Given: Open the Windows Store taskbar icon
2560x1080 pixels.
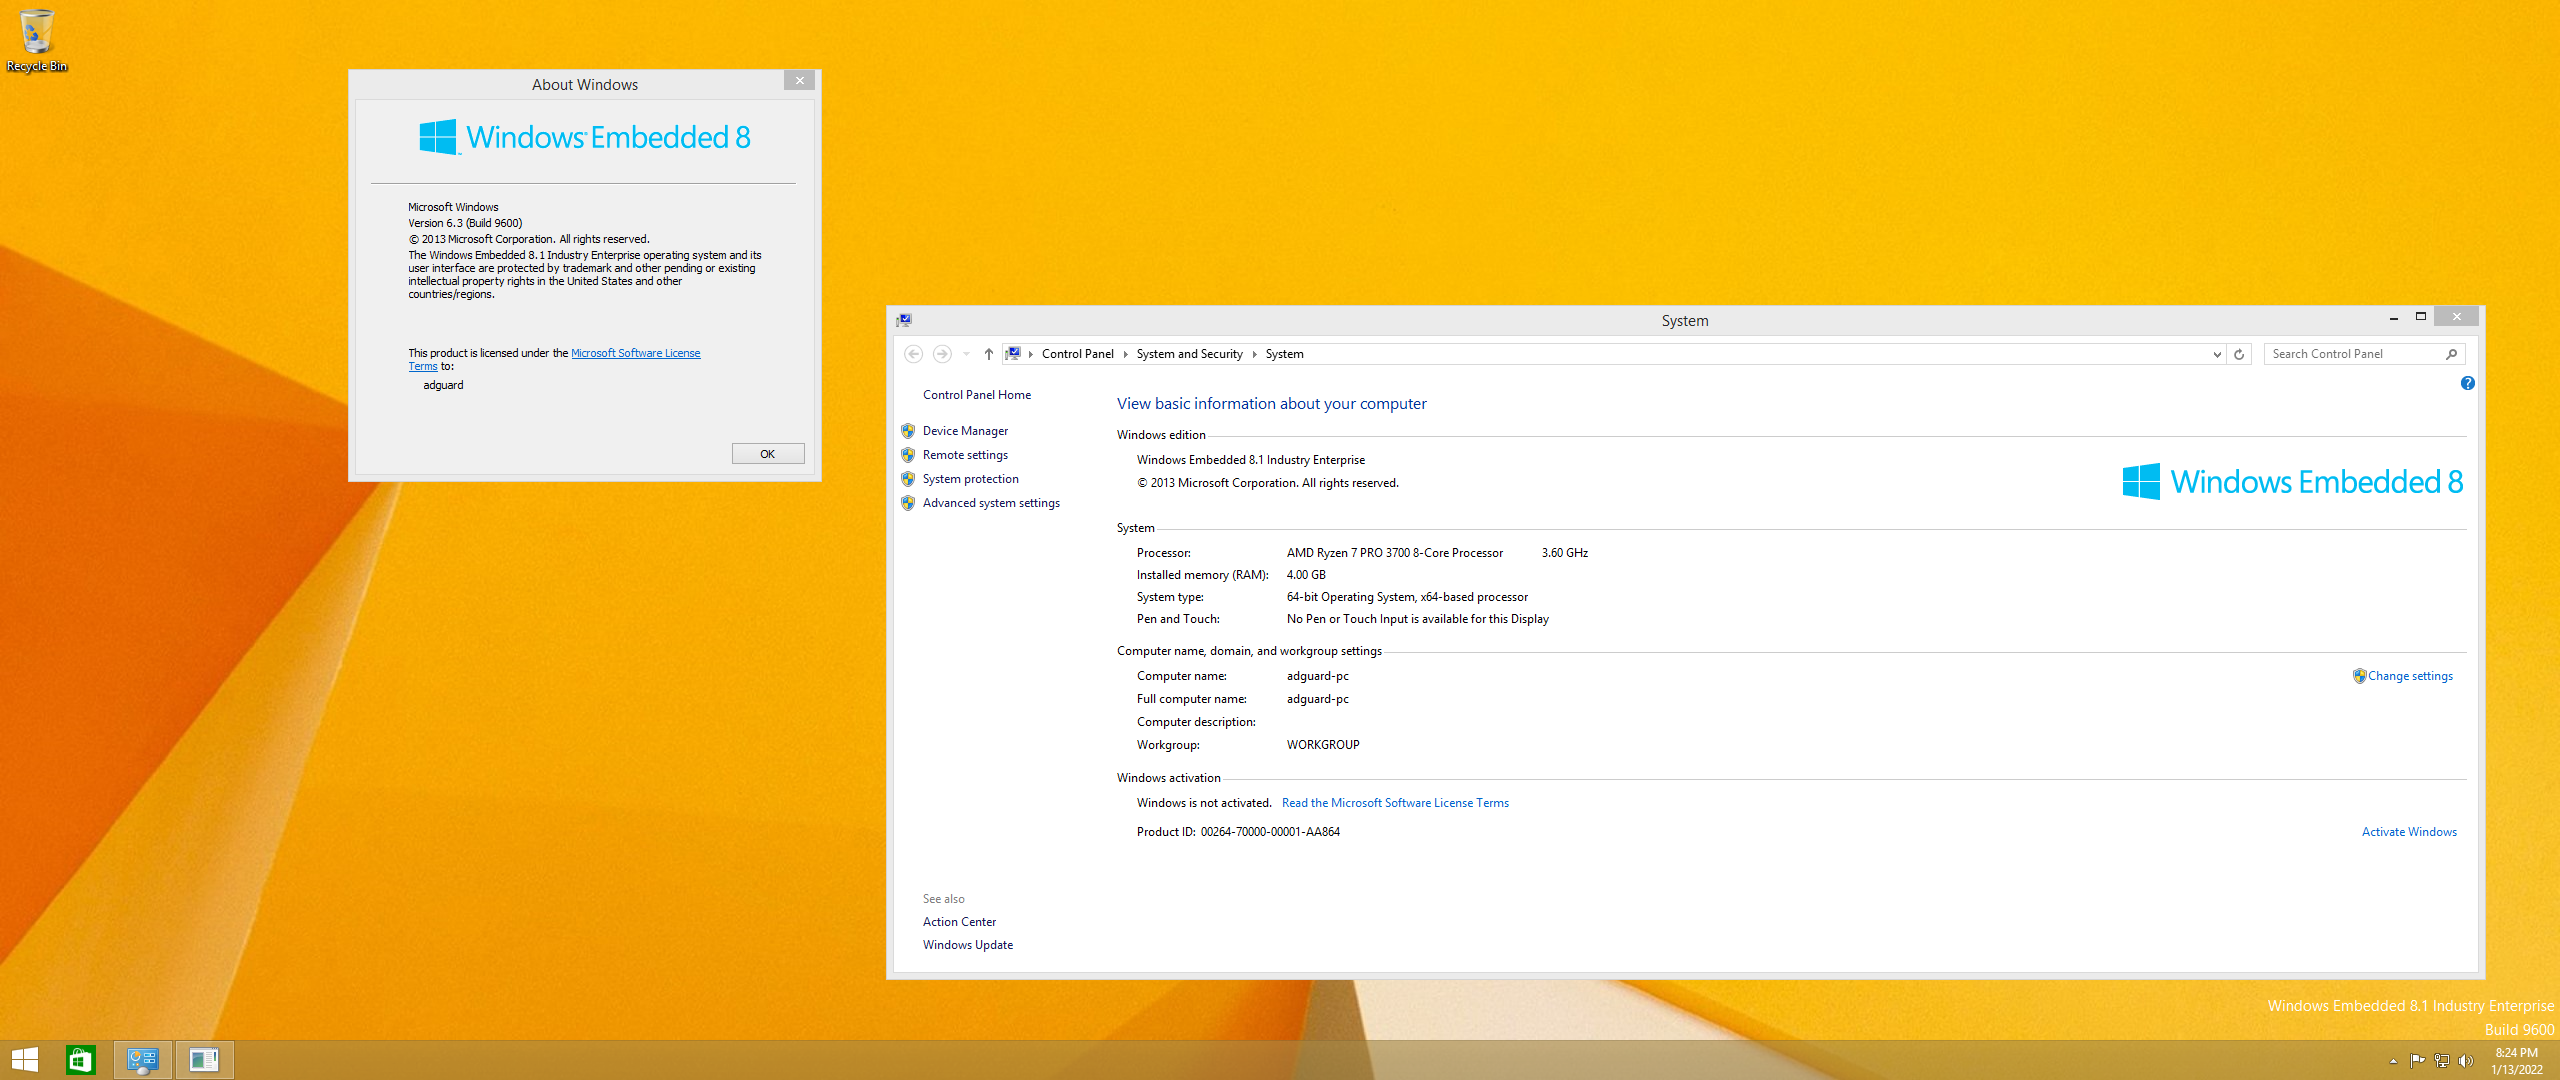Looking at the screenshot, I should (81, 1060).
